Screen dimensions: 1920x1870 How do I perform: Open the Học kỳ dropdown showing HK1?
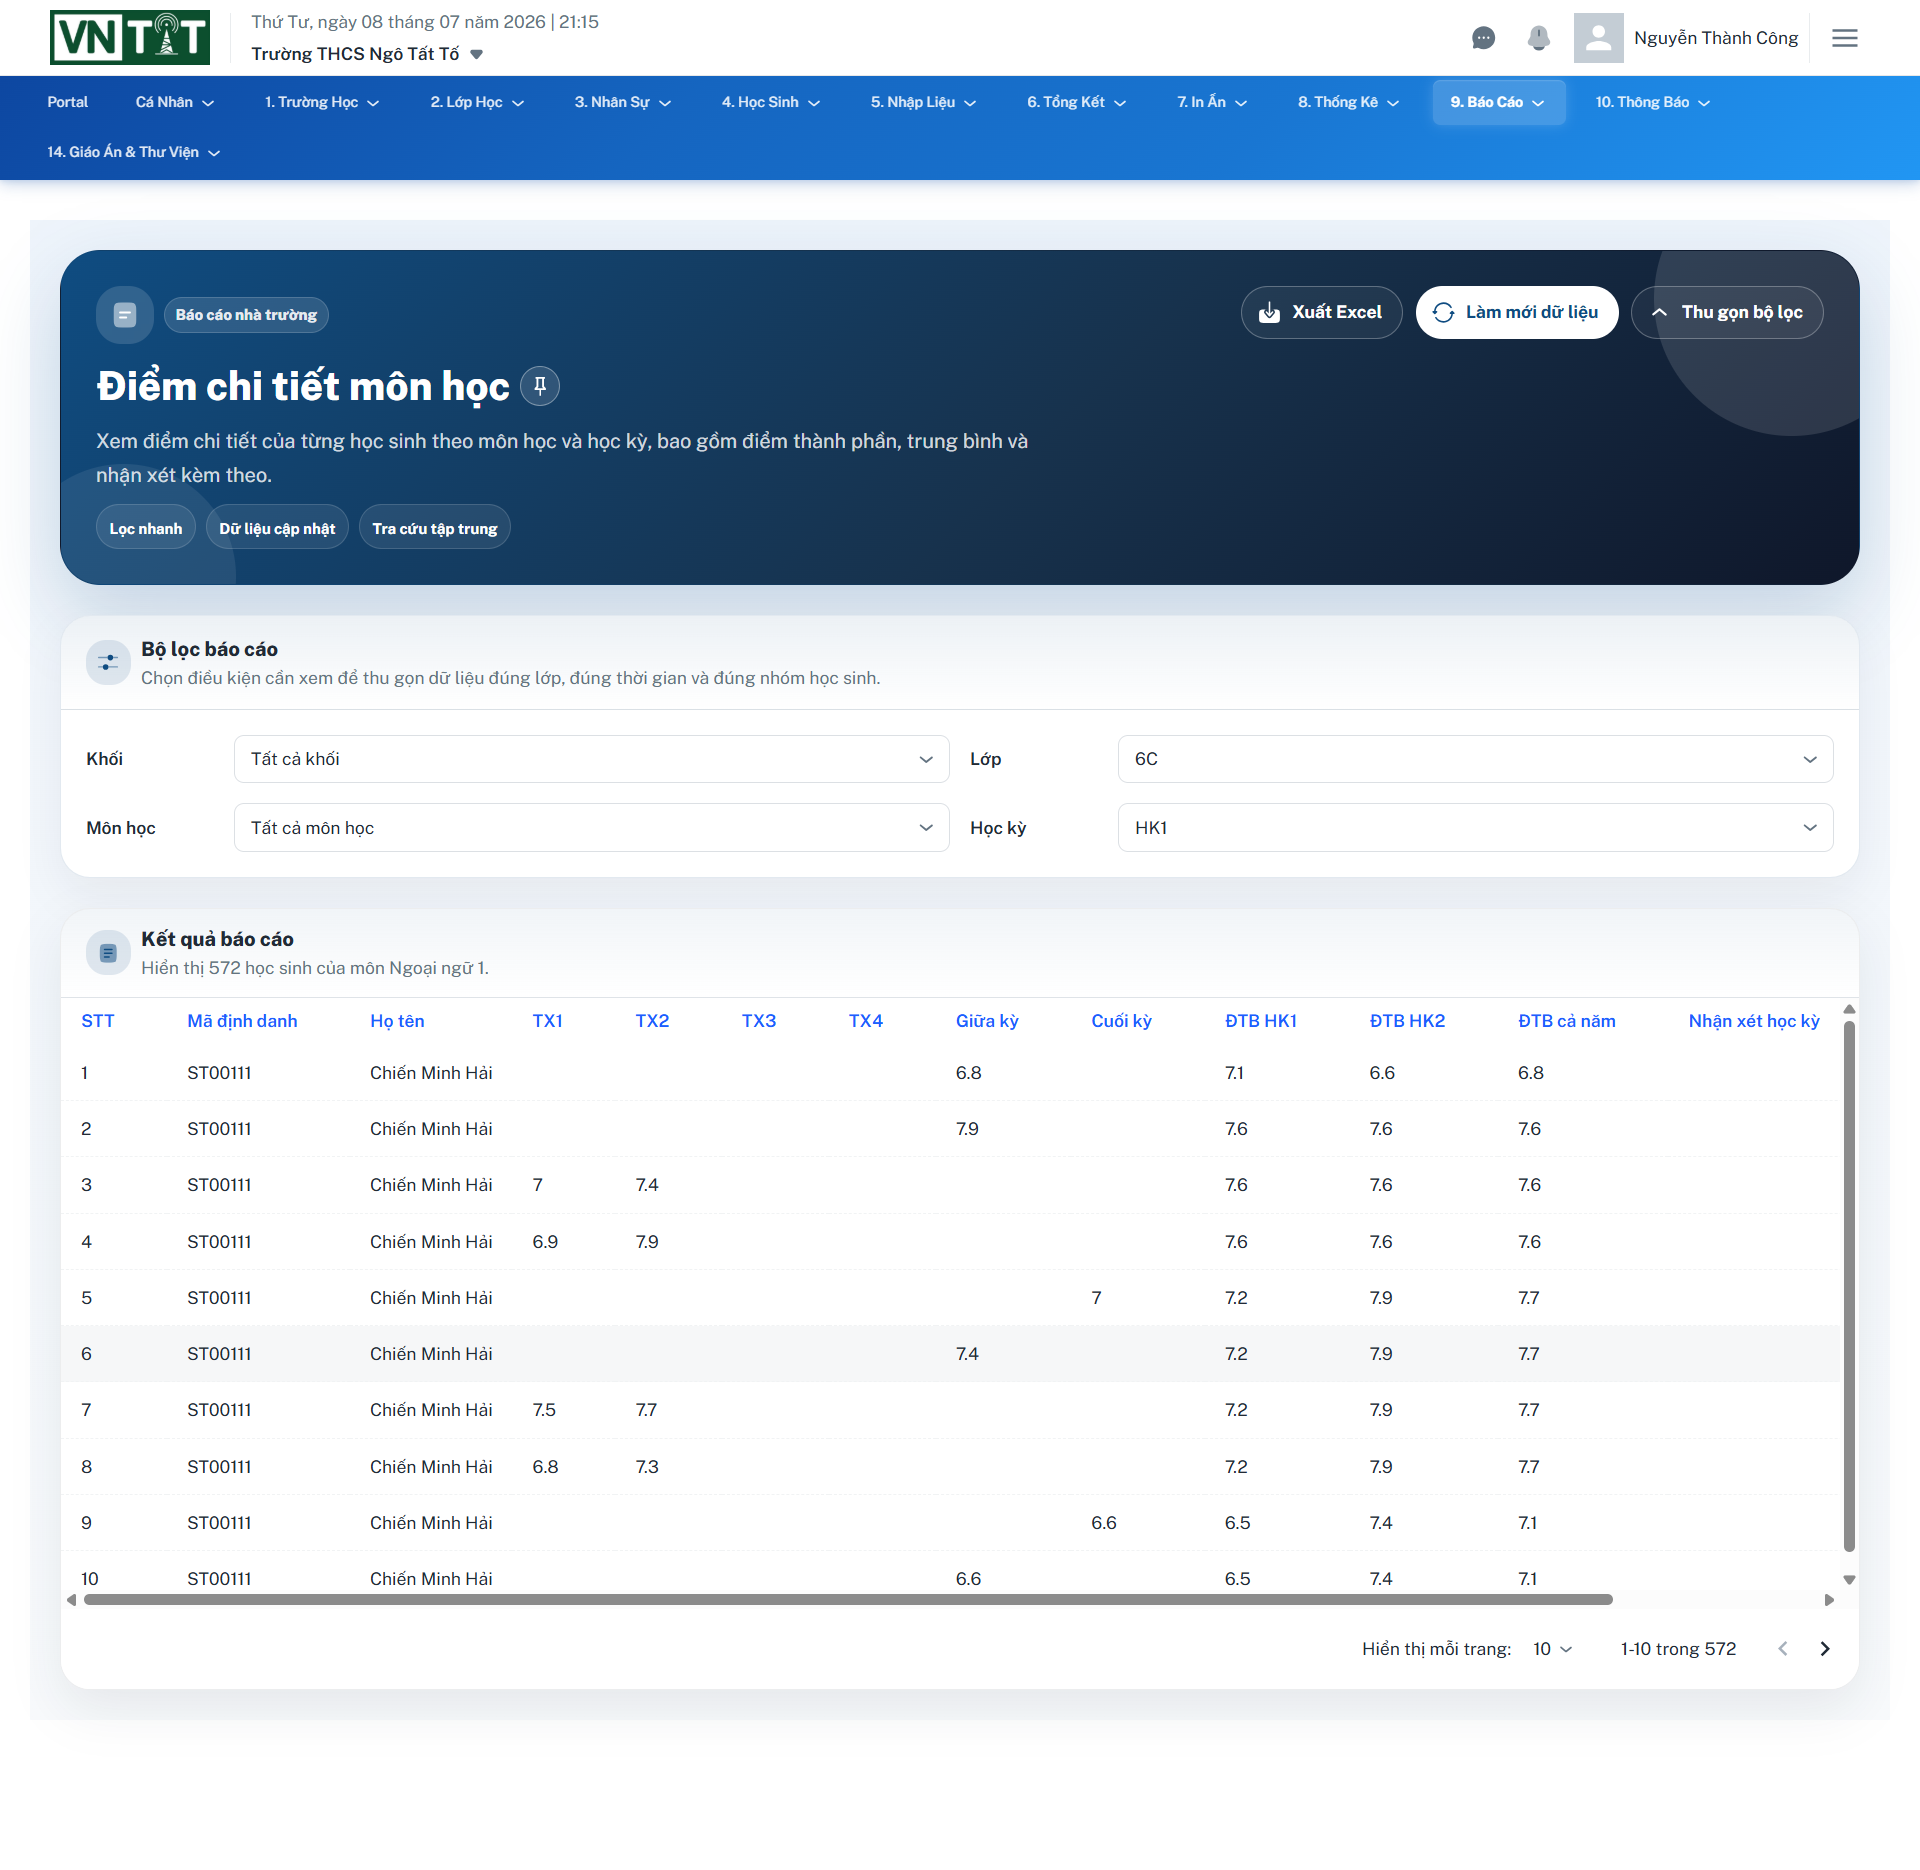point(1475,828)
